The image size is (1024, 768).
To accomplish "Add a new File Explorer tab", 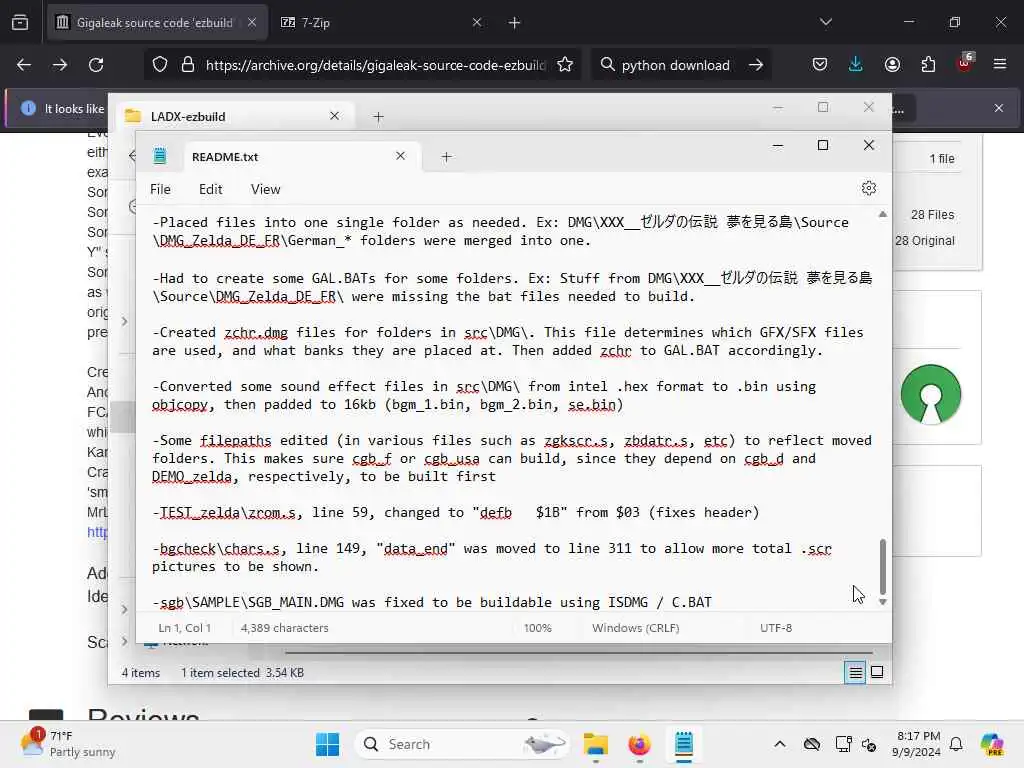I will (378, 117).
